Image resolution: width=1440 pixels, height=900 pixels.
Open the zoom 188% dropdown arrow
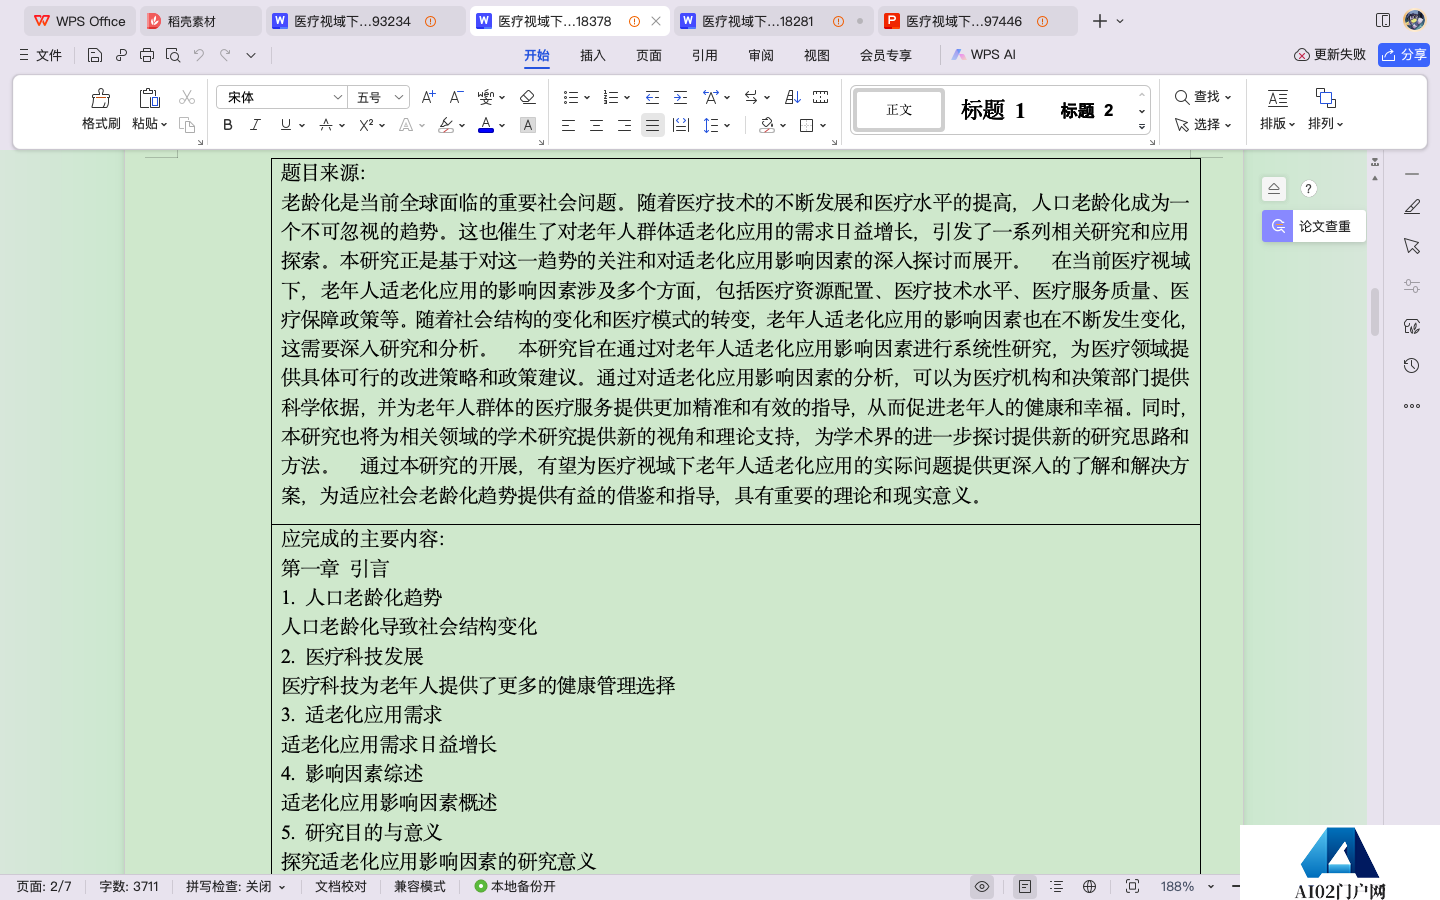click(1211, 886)
